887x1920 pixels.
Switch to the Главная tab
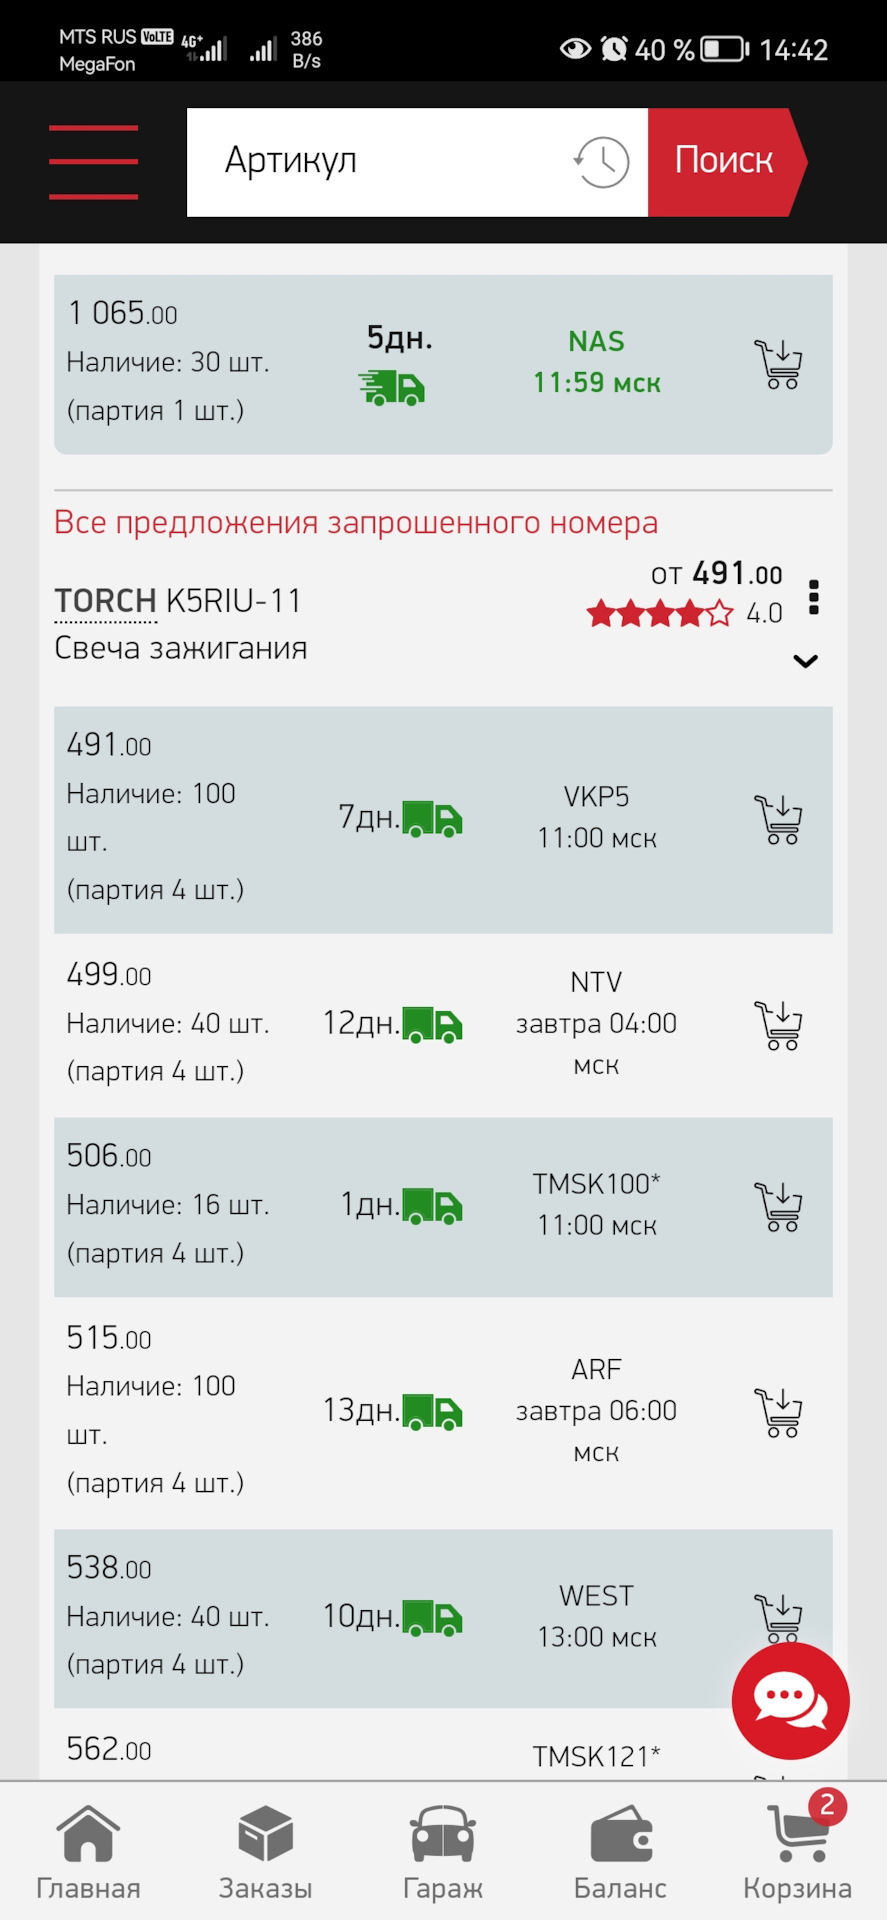coord(88,1853)
